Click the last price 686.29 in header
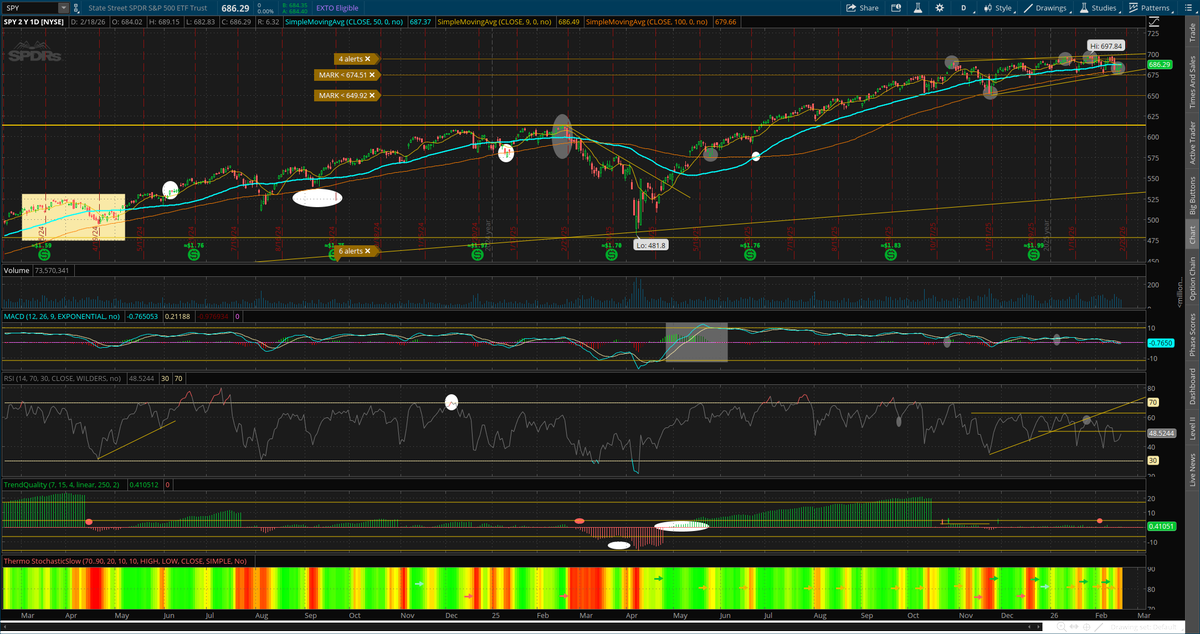The image size is (1200, 634). [x=234, y=8]
